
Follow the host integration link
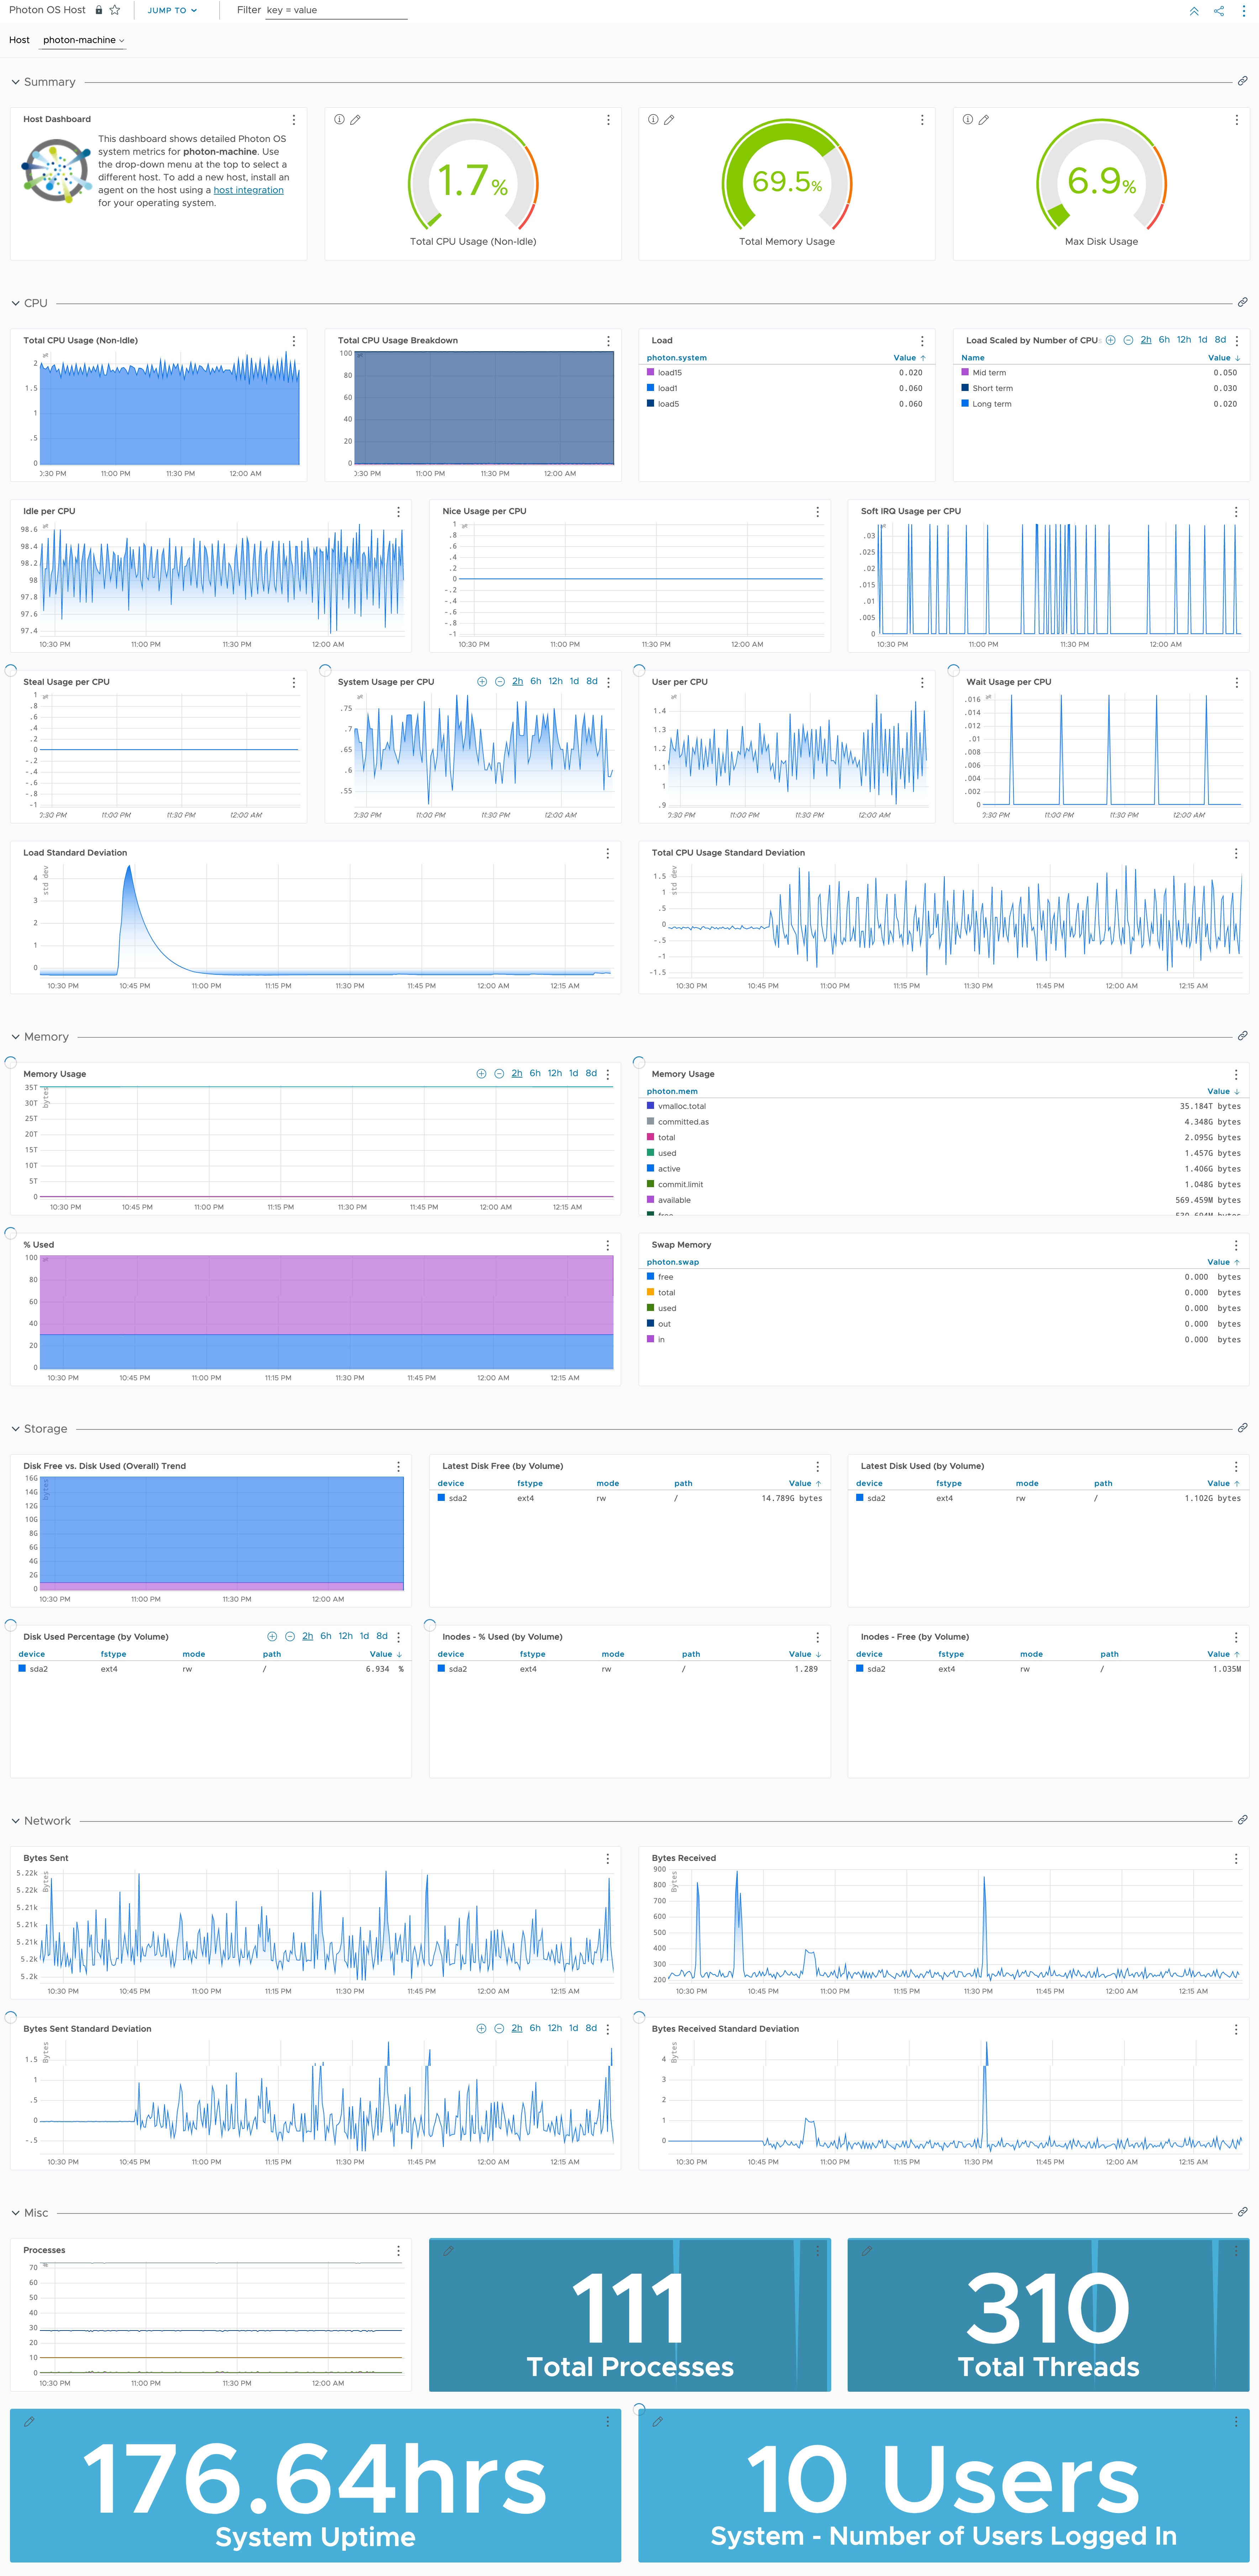(248, 190)
